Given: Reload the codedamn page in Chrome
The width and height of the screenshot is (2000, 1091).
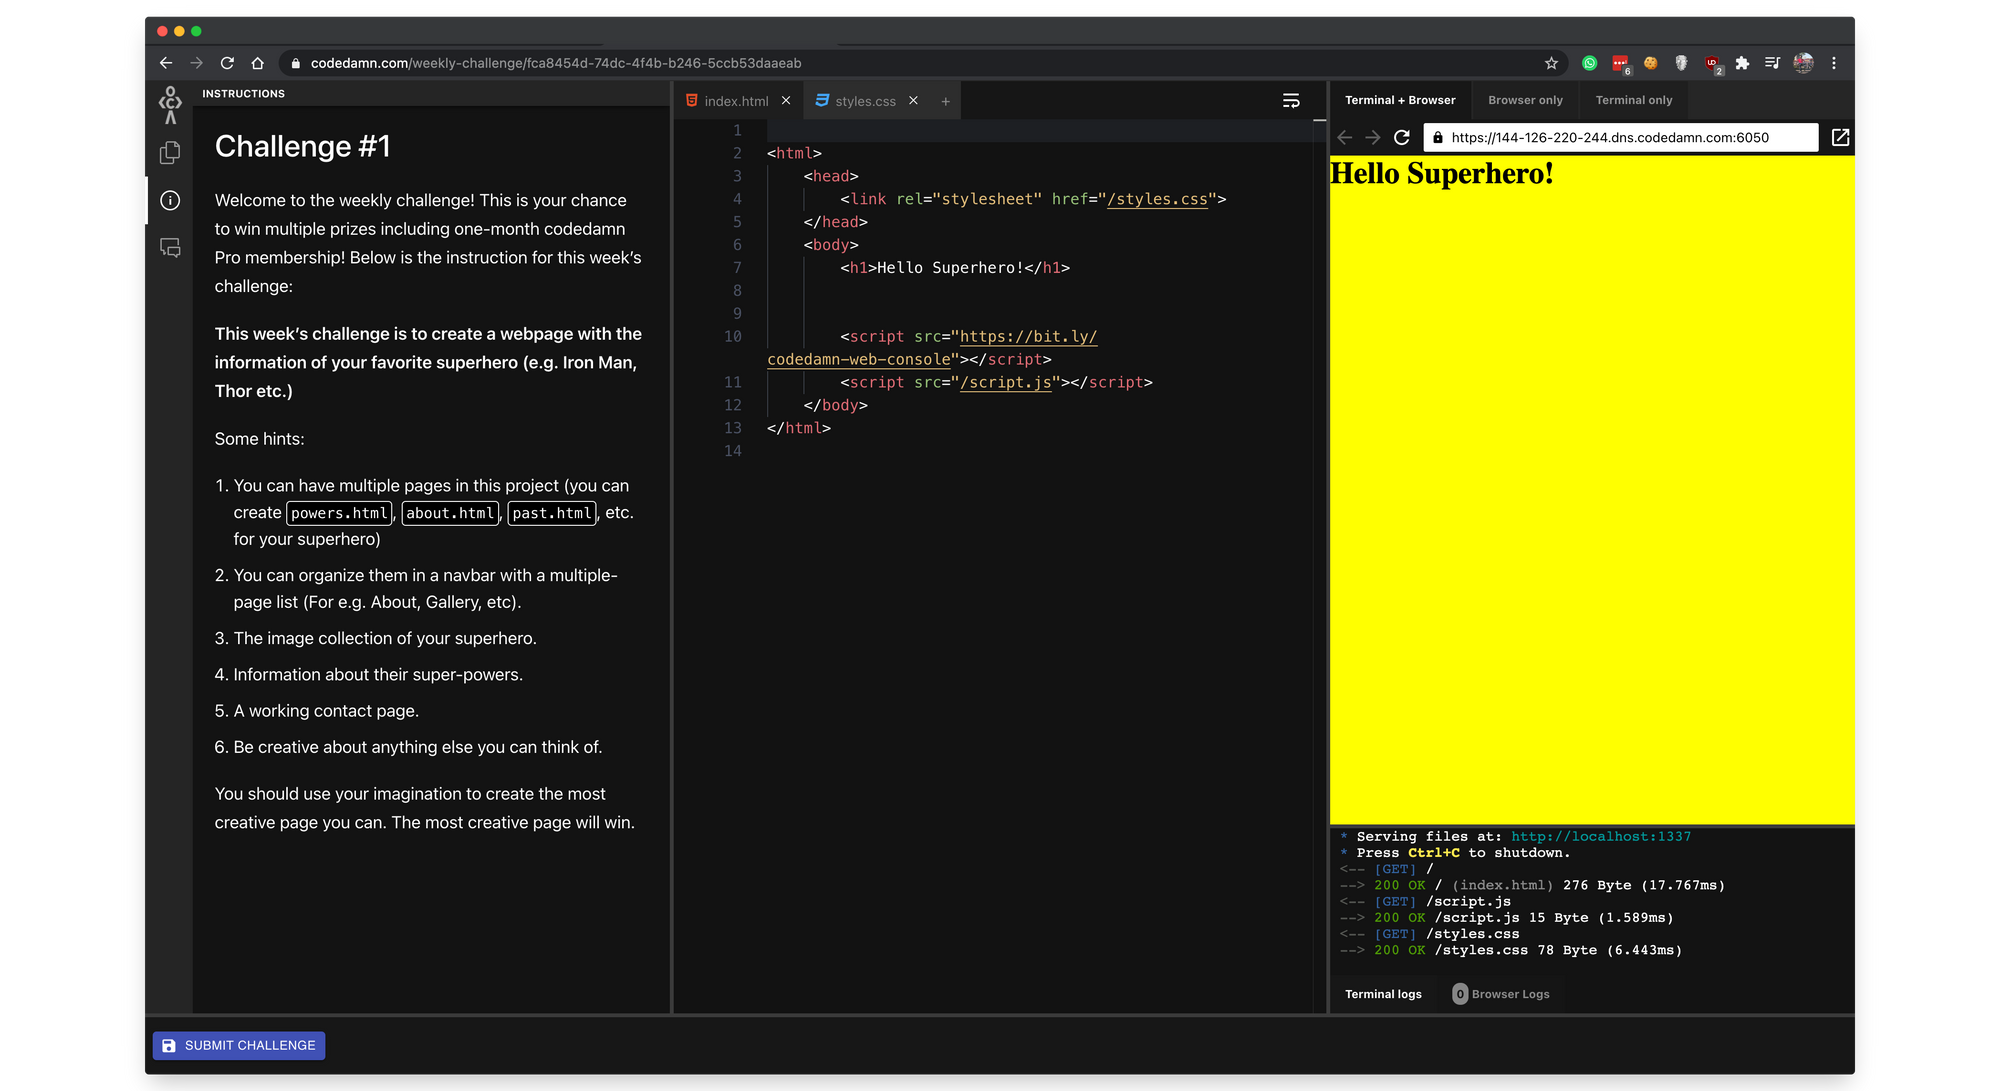Looking at the screenshot, I should [227, 63].
